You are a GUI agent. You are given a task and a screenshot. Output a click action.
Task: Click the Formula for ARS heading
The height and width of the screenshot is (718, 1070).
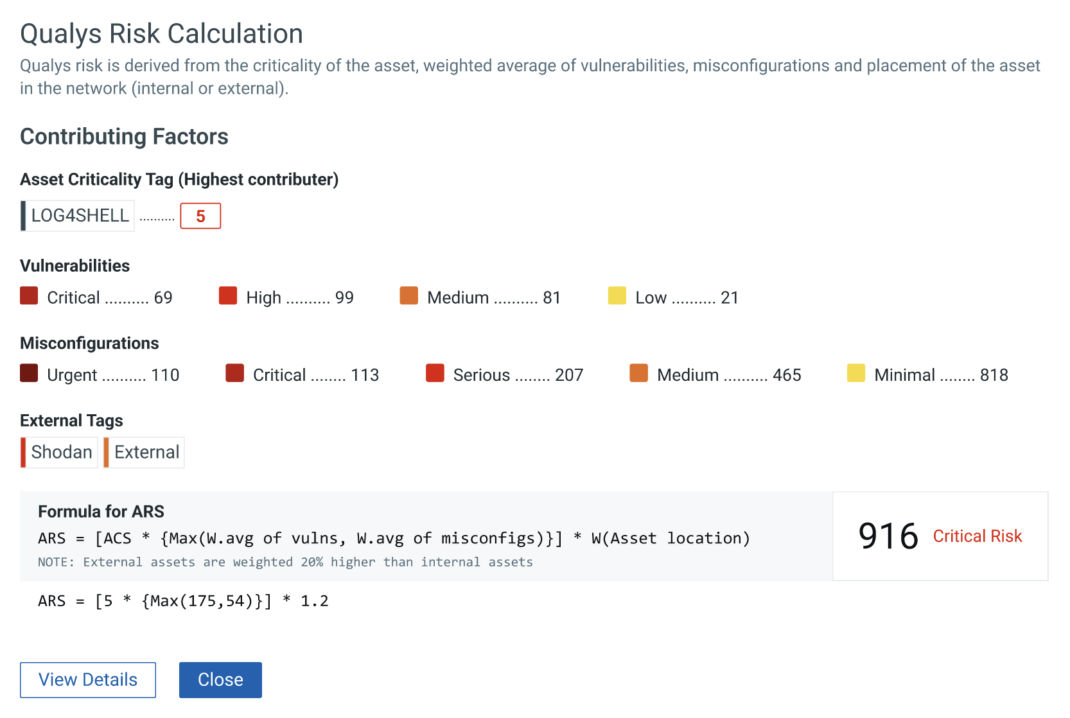pyautogui.click(x=100, y=511)
